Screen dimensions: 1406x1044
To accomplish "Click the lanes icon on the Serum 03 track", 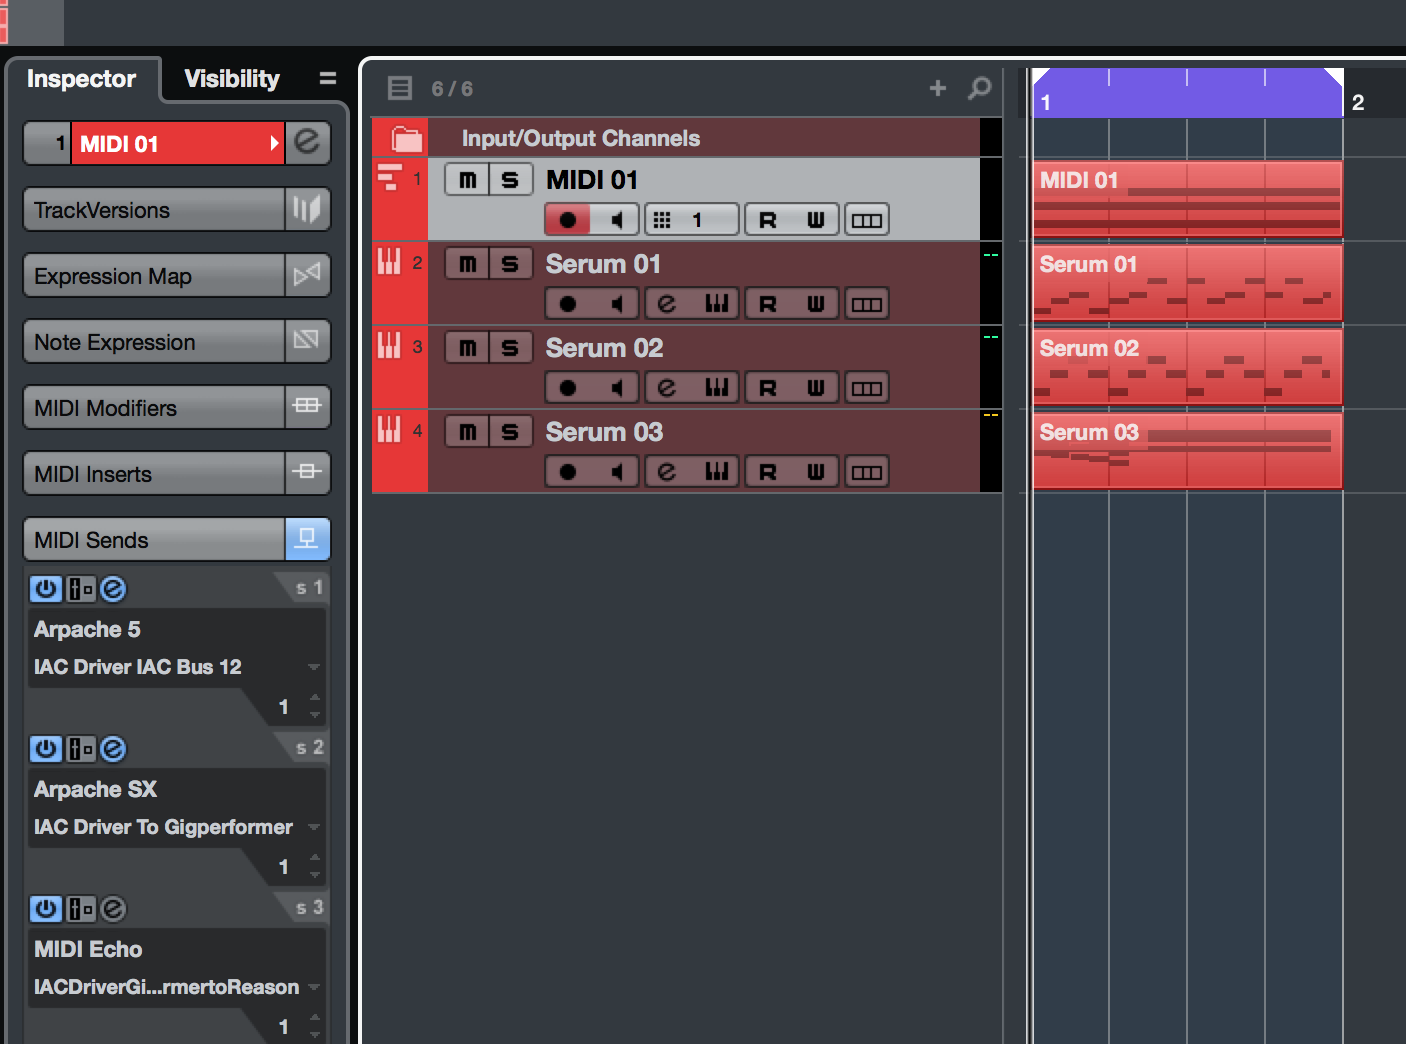I will 867,472.
